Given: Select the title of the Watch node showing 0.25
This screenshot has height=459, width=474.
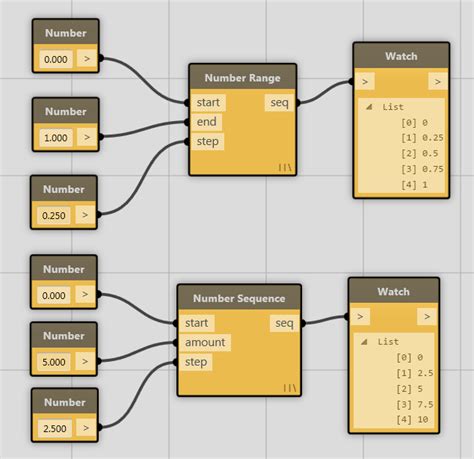Looking at the screenshot, I should pyautogui.click(x=401, y=56).
